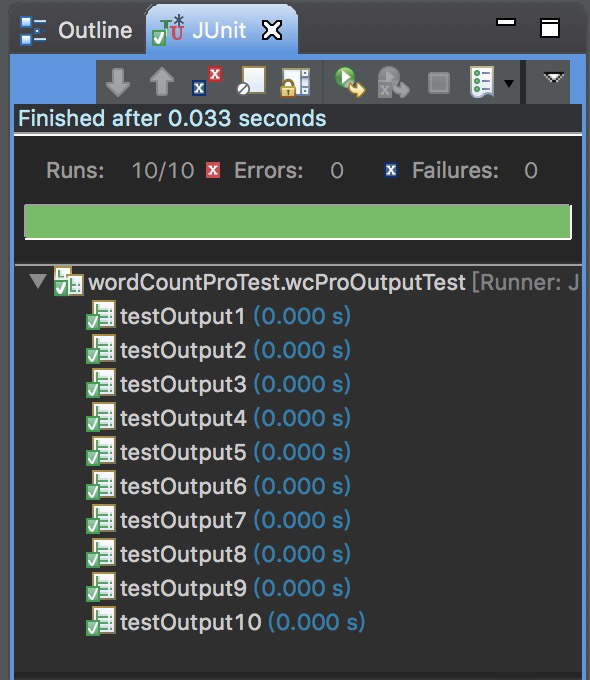Maximize the JUnit view panel
The height and width of the screenshot is (680, 590).
(x=549, y=28)
